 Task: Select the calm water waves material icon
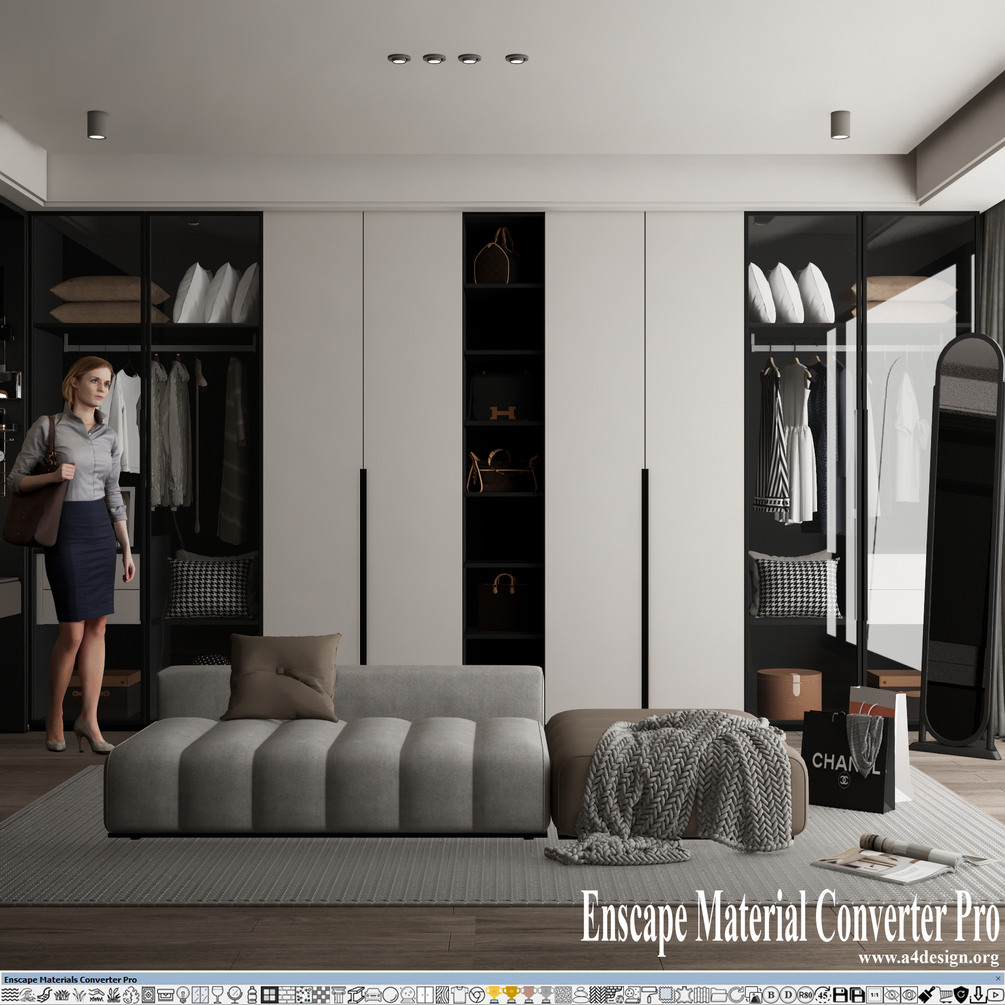(x=9, y=995)
